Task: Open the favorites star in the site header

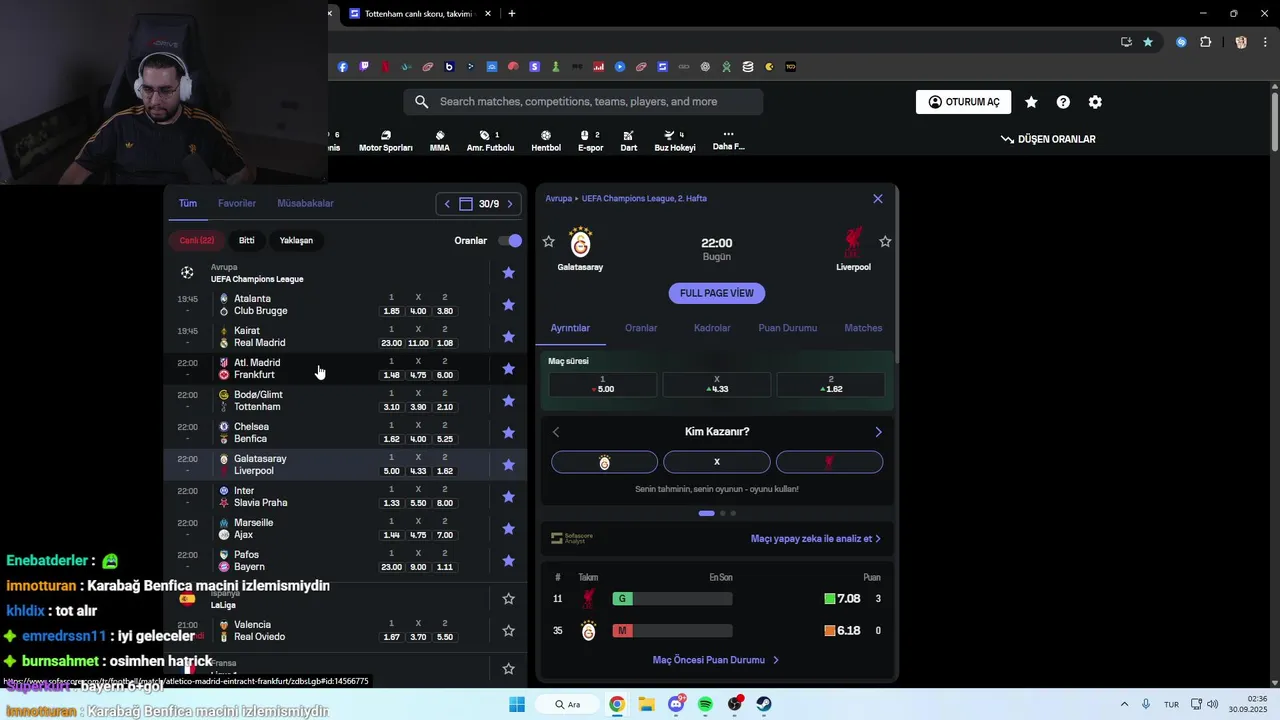Action: coord(1031,102)
